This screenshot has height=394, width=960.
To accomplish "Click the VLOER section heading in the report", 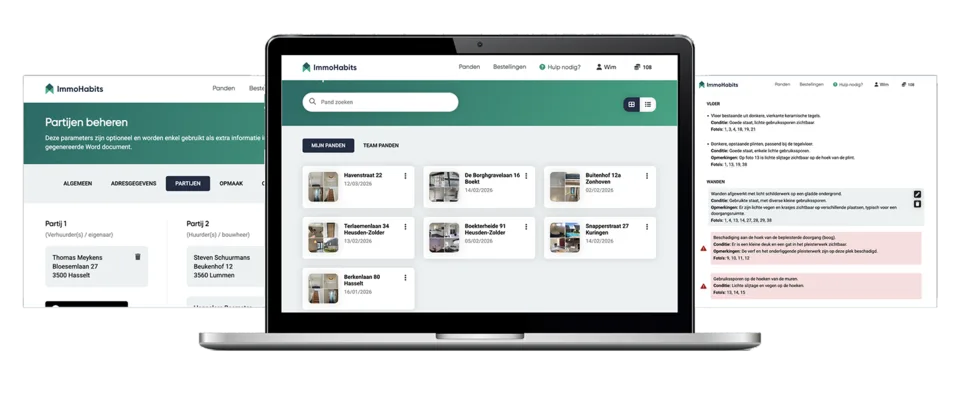I will pyautogui.click(x=713, y=104).
